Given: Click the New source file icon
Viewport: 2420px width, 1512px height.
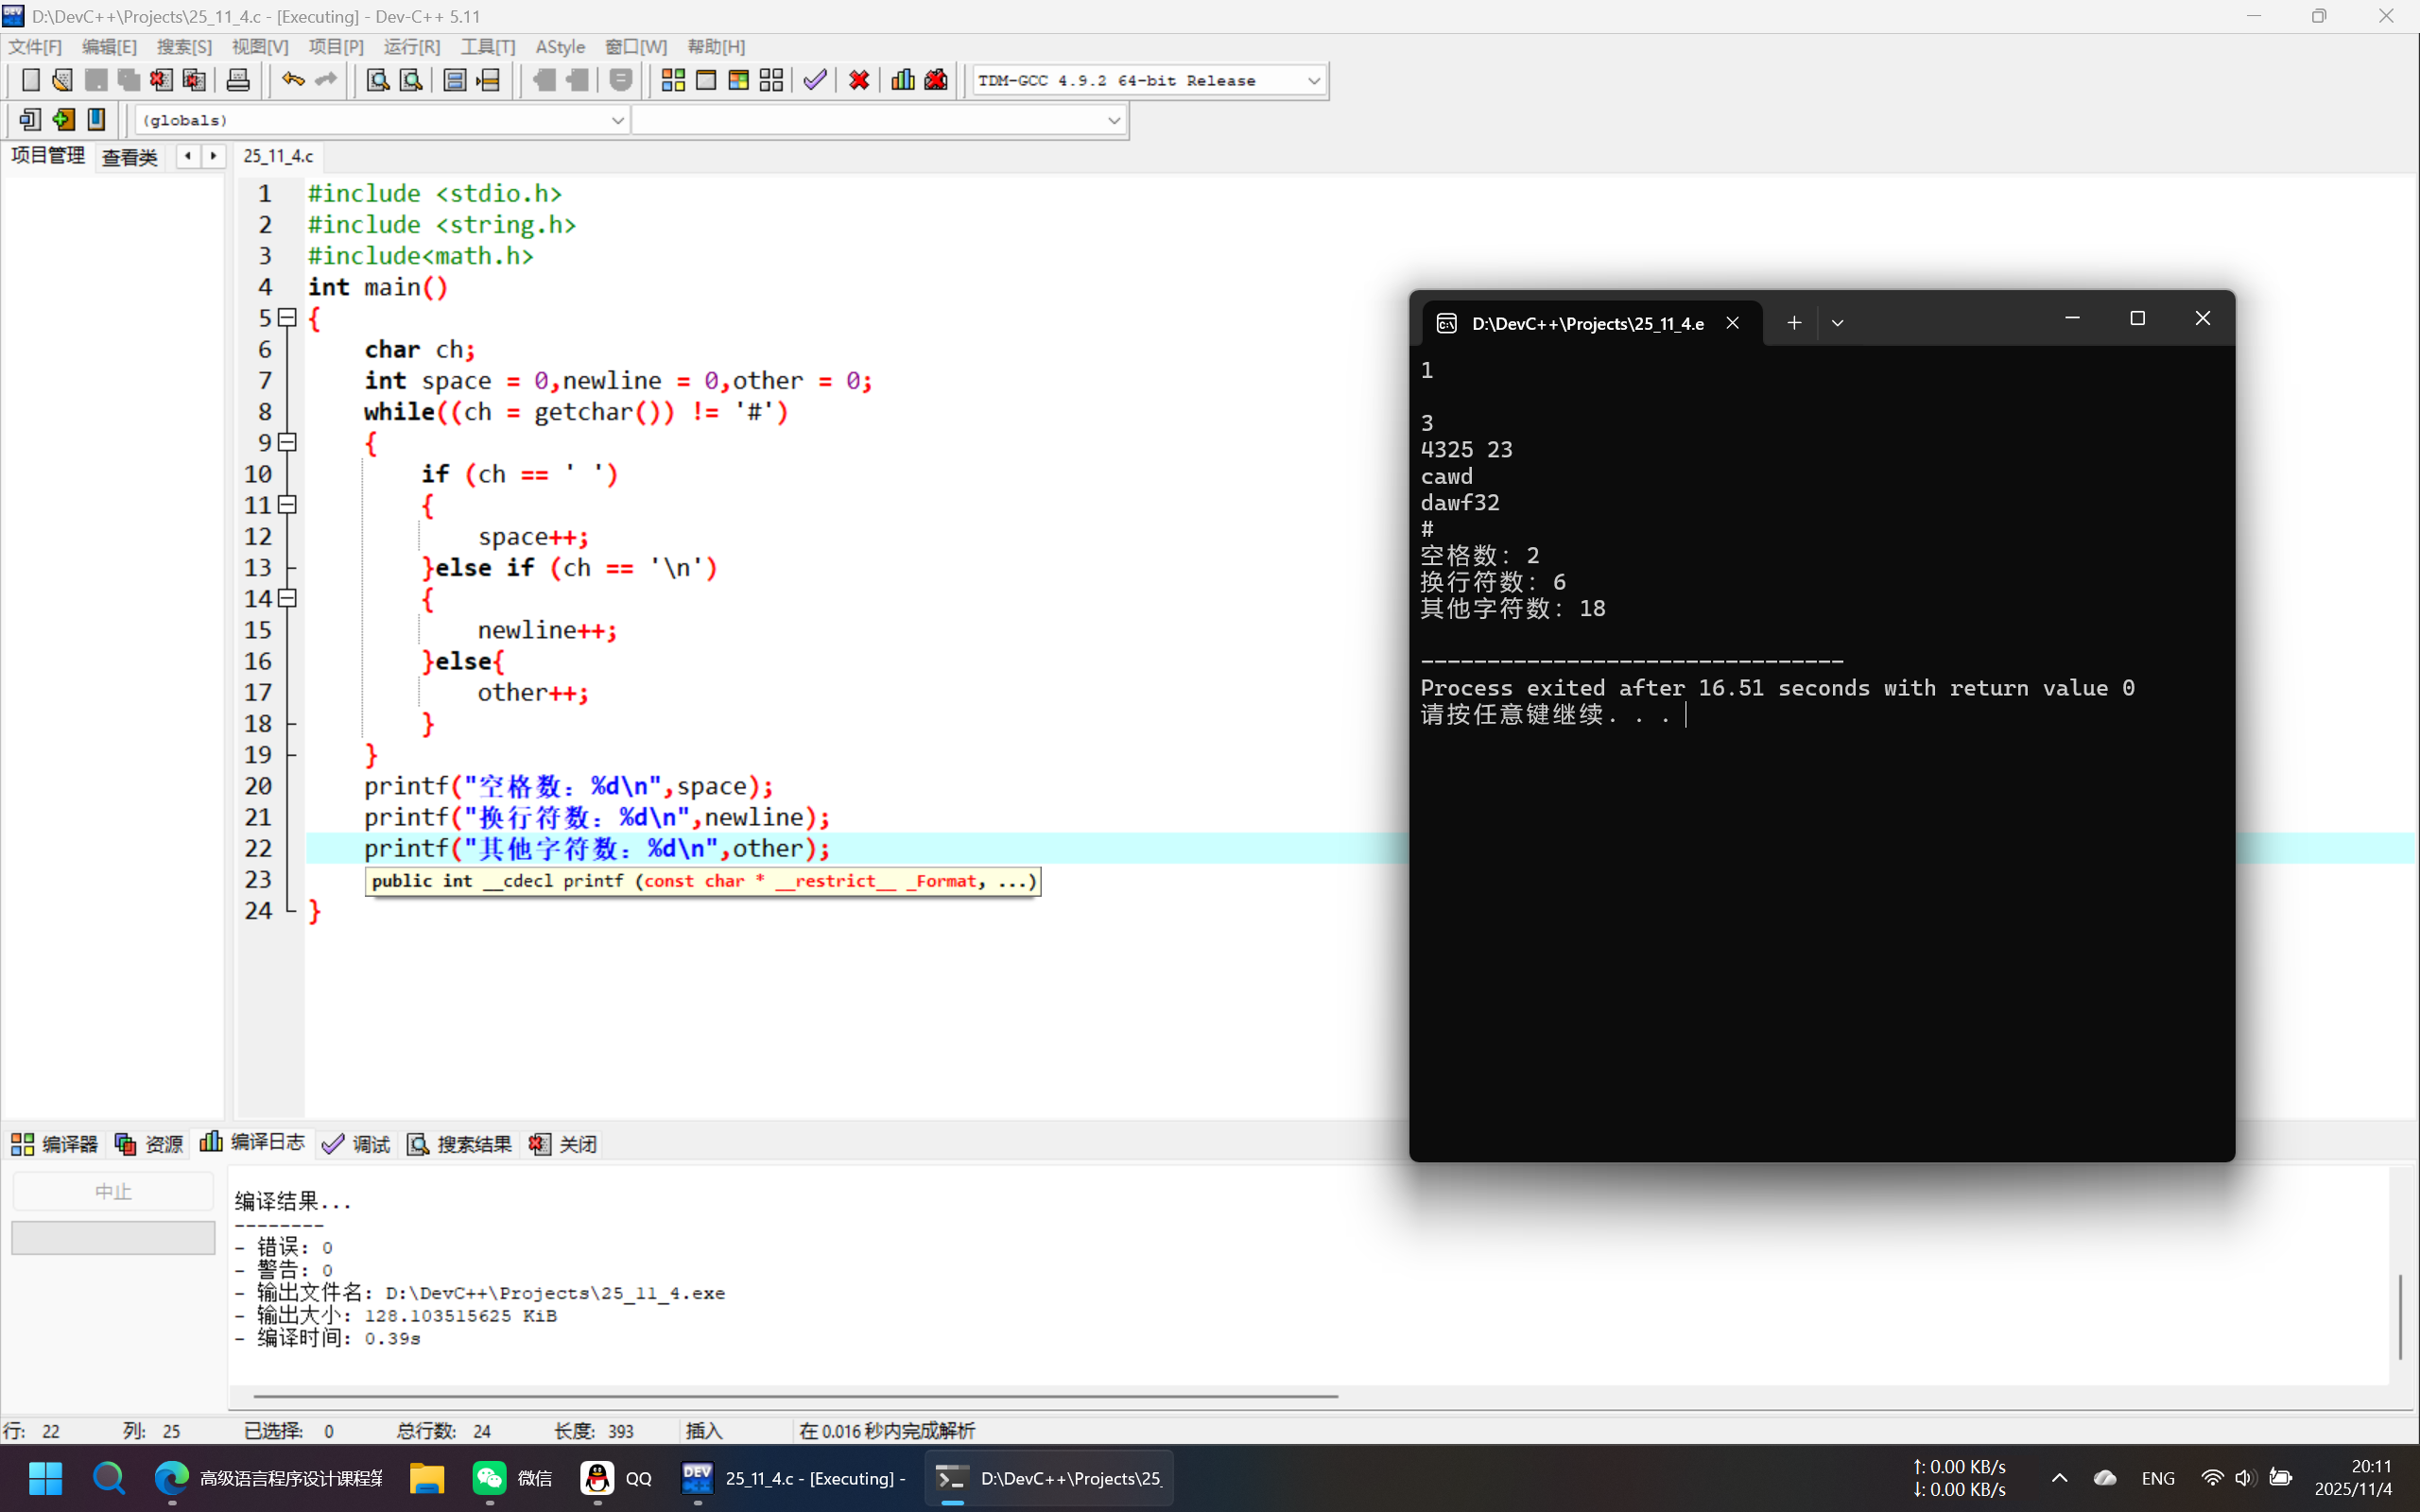Looking at the screenshot, I should (x=30, y=80).
